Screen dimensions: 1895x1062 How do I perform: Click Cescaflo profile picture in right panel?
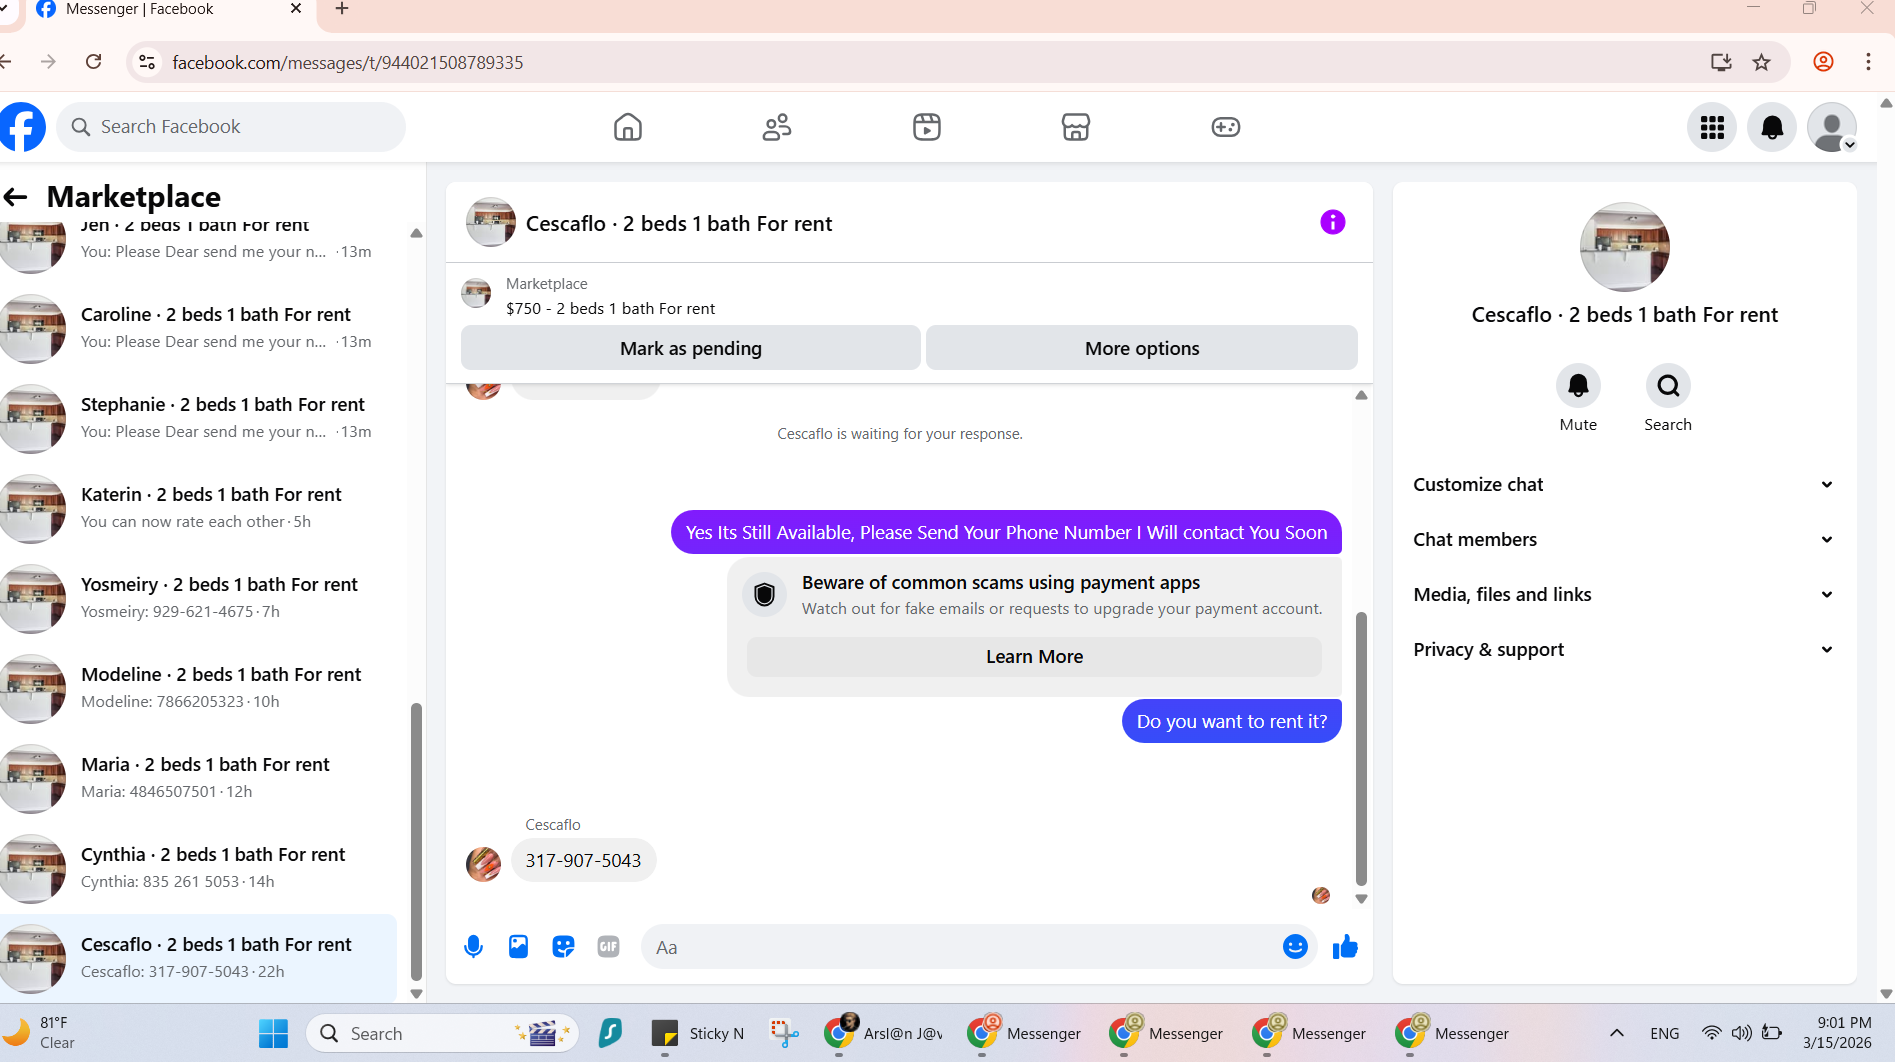(x=1624, y=247)
